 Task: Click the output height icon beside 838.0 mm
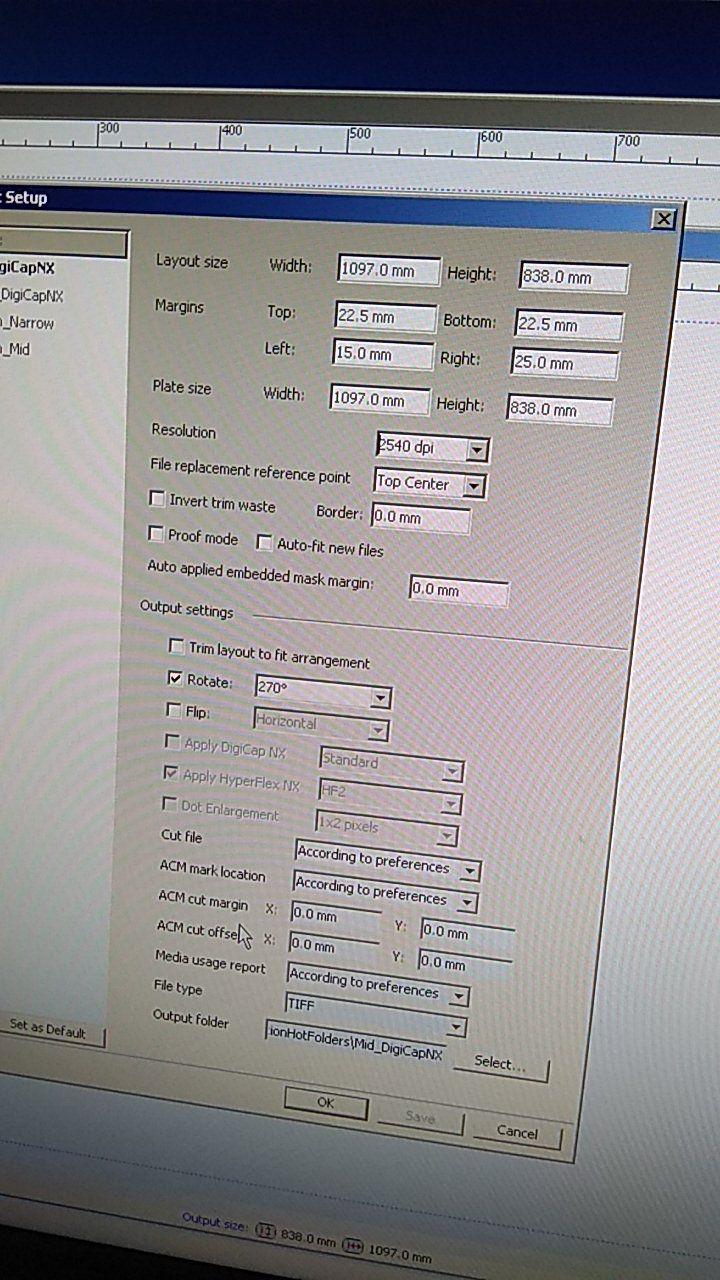pyautogui.click(x=265, y=1229)
